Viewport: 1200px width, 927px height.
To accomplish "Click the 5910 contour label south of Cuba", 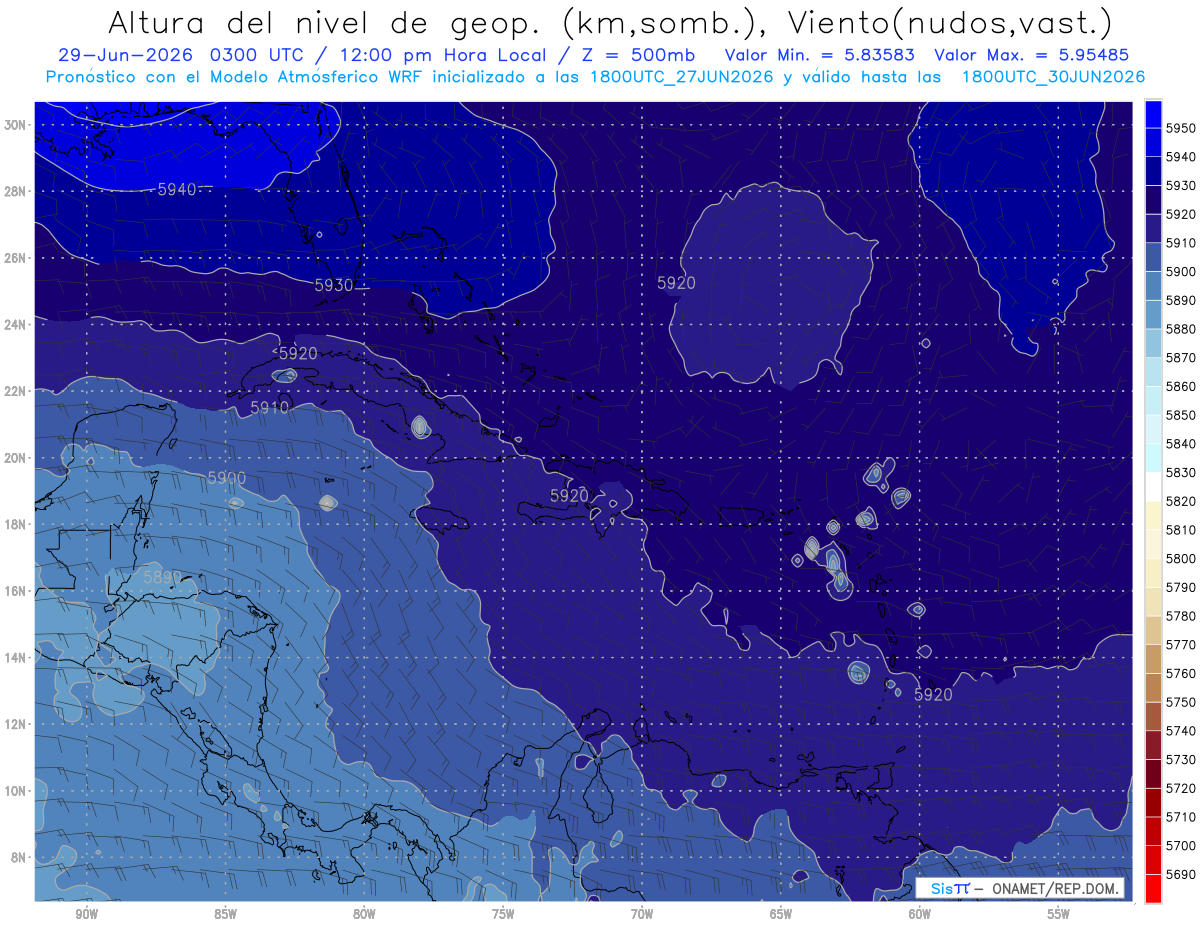I will 269,408.
